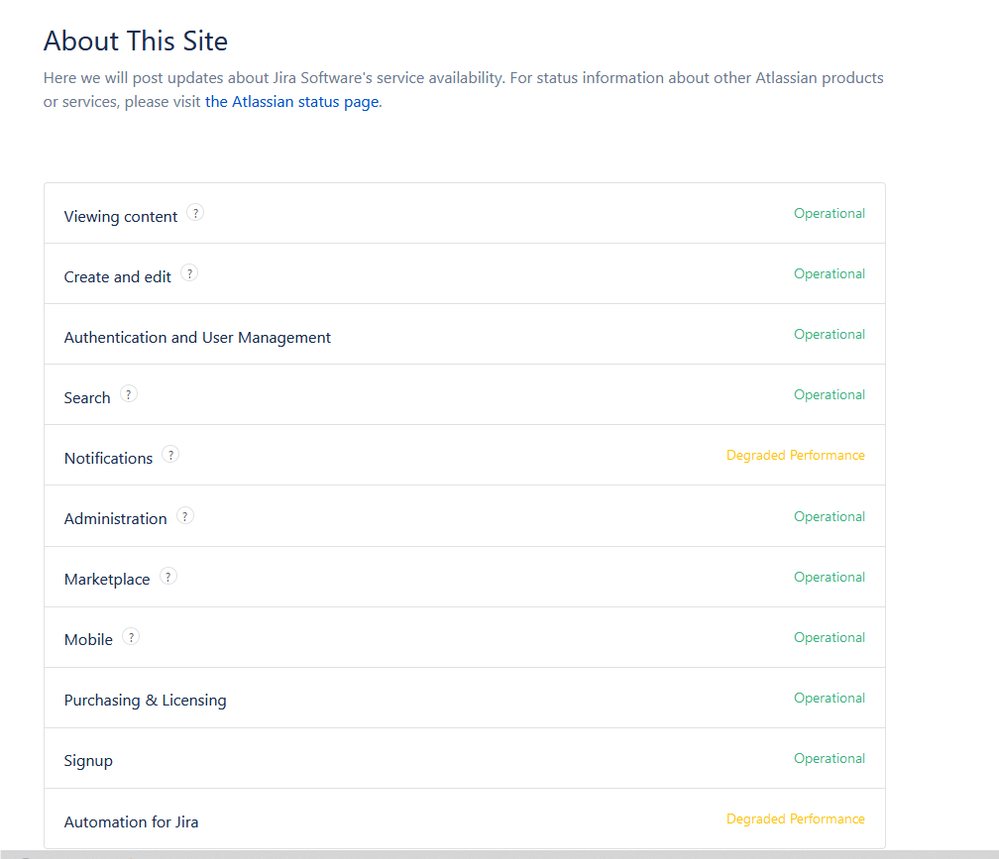Click the question mark icon beside Search

coord(129,394)
